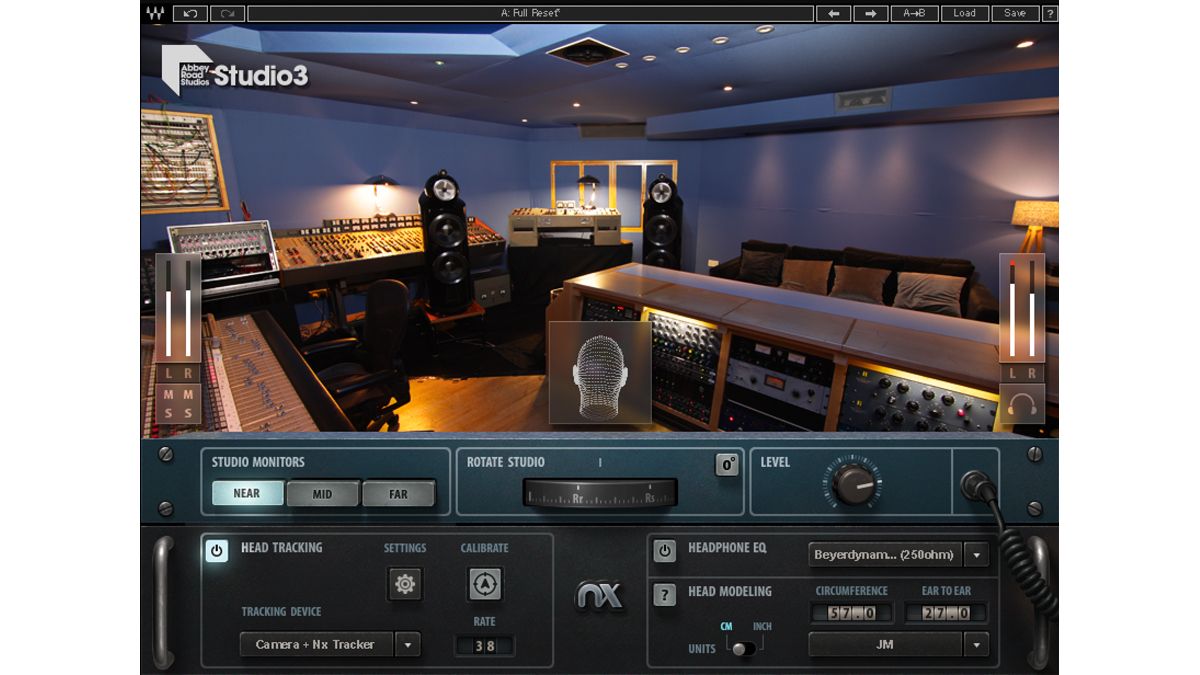Viewport: 1200px width, 675px height.
Task: Click the Nx logo
Action: click(x=600, y=596)
